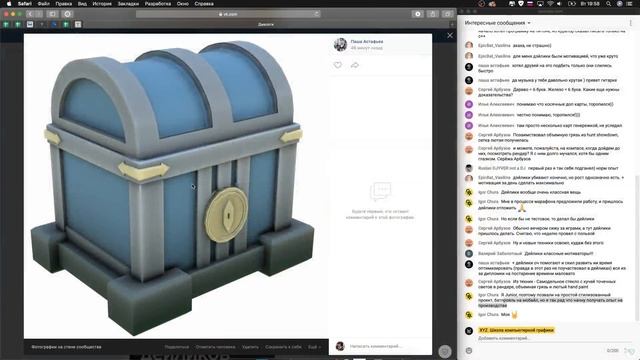Click 'Отметить человека' below the photo

coord(215,347)
